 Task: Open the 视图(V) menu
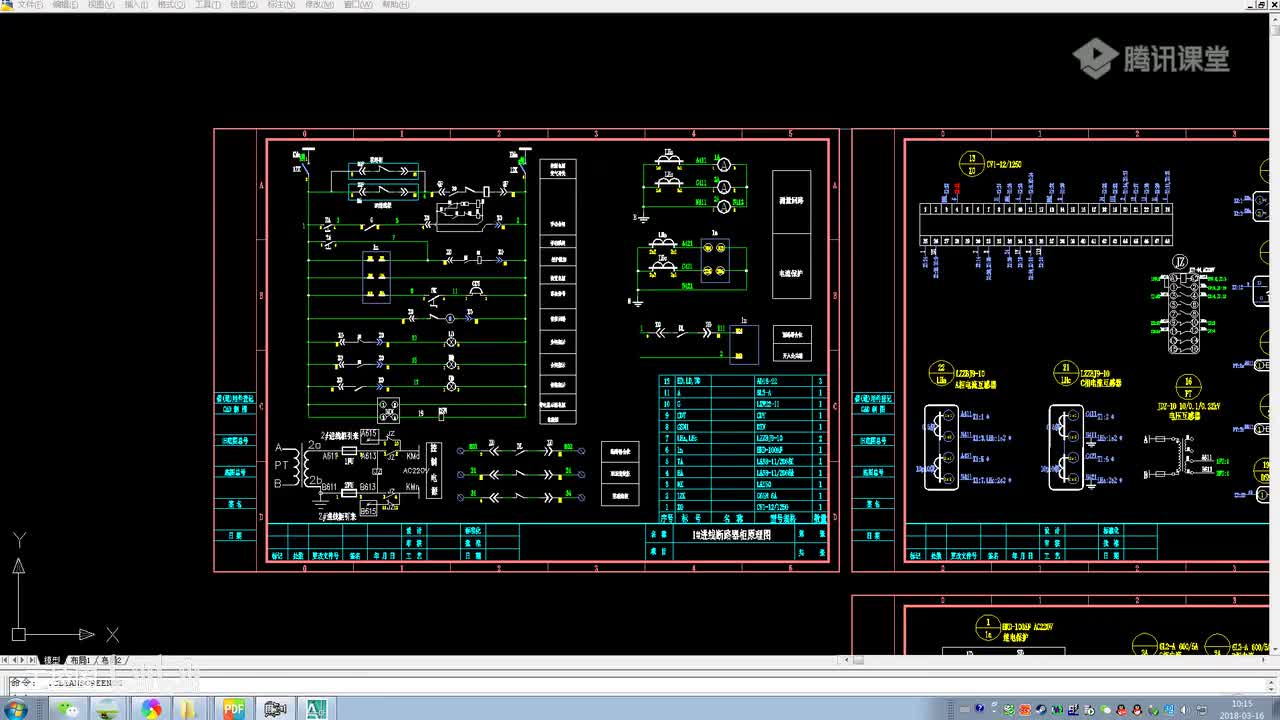click(x=101, y=5)
